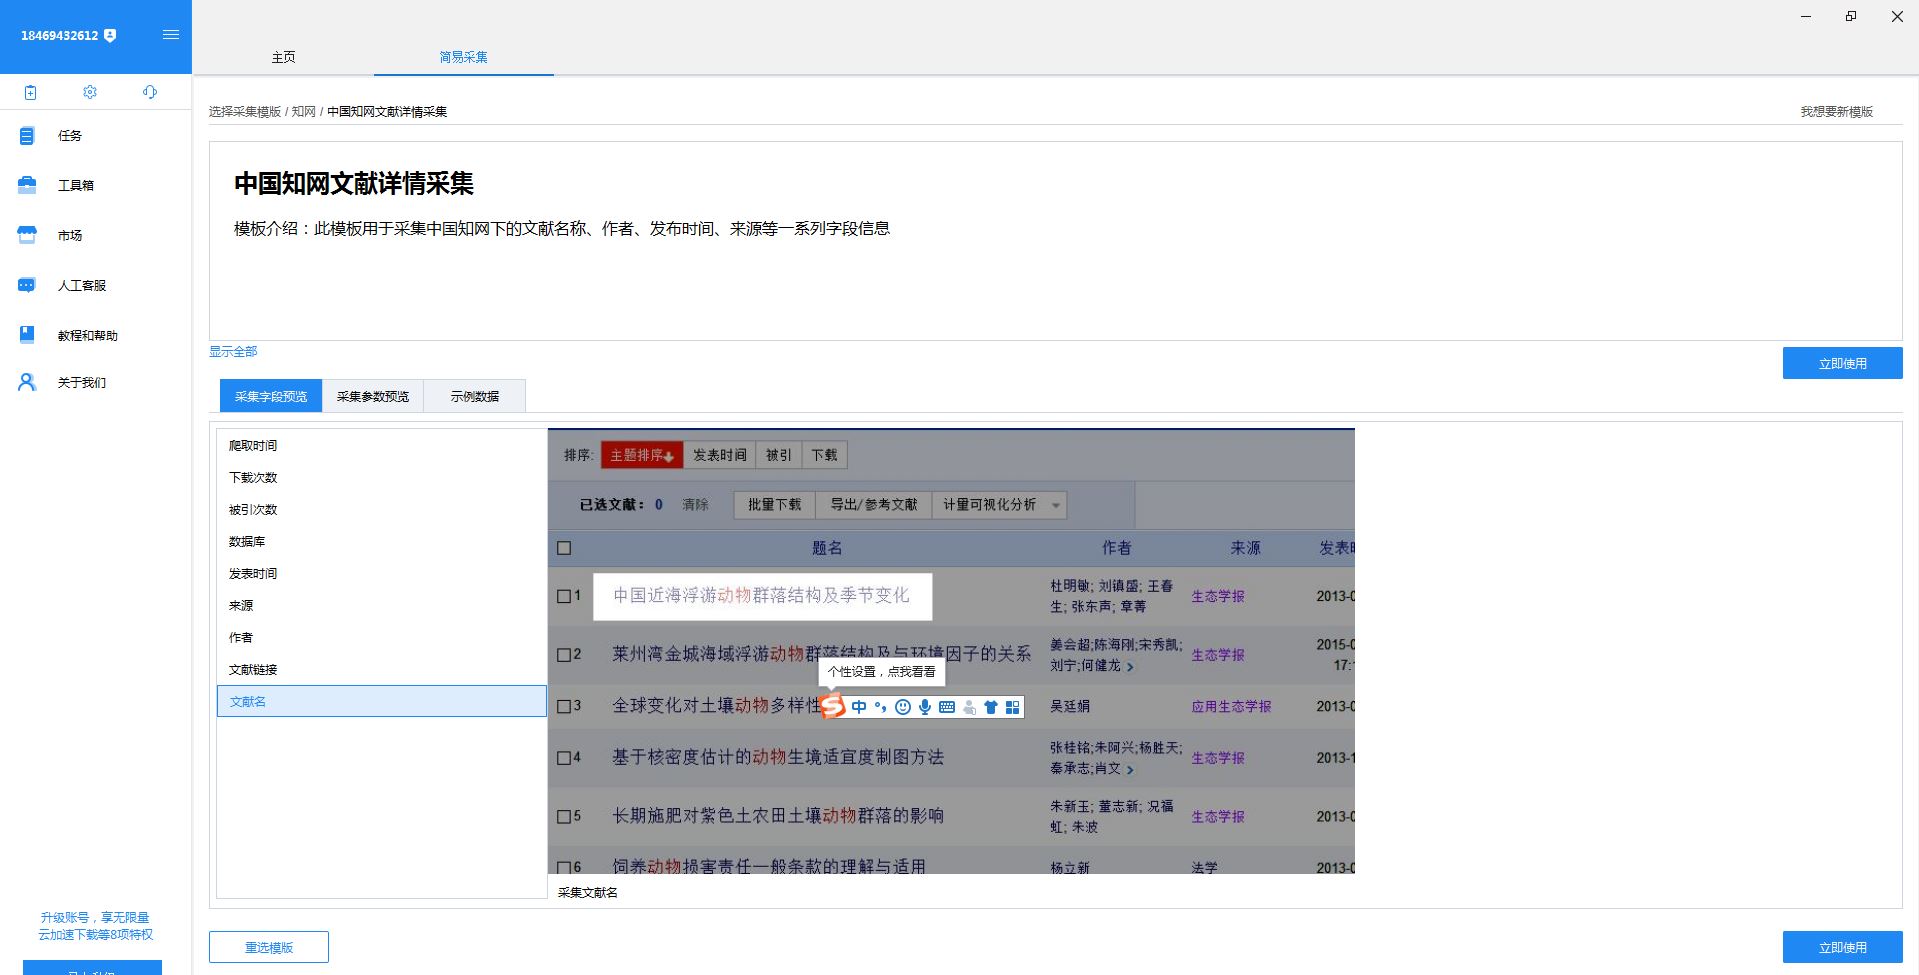Toggle the sidebar hamburger menu
This screenshot has width=1919, height=975.
click(171, 35)
